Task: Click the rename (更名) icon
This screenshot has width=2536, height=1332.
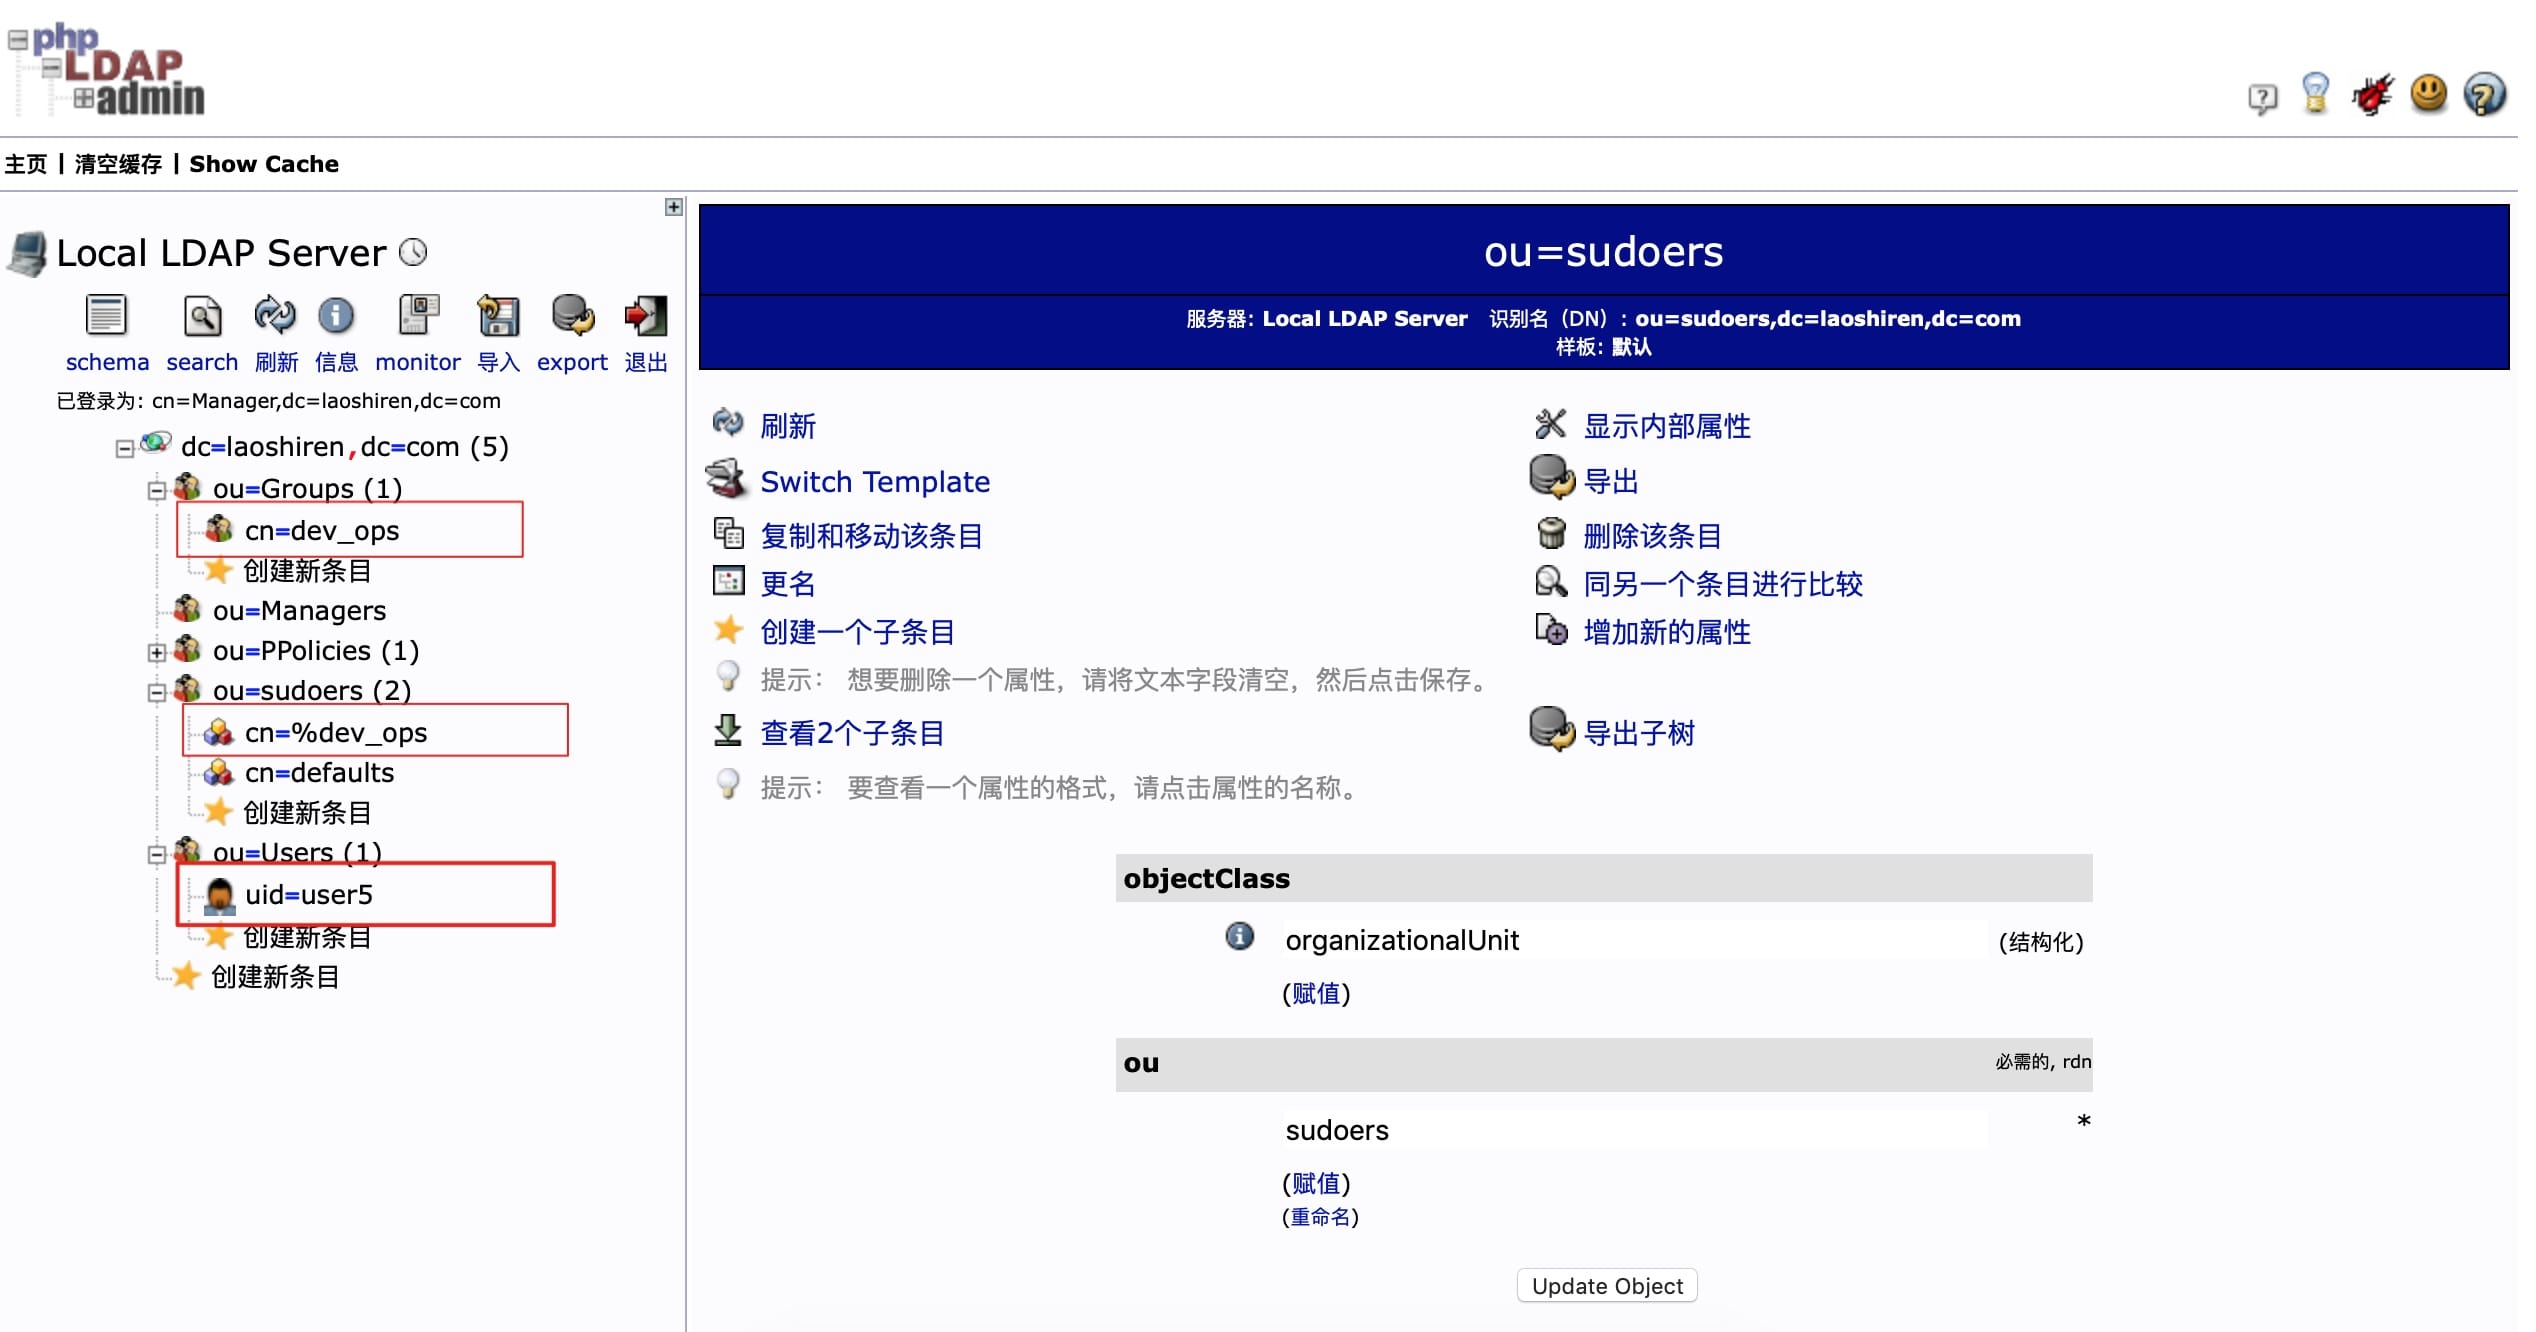Action: (x=728, y=581)
